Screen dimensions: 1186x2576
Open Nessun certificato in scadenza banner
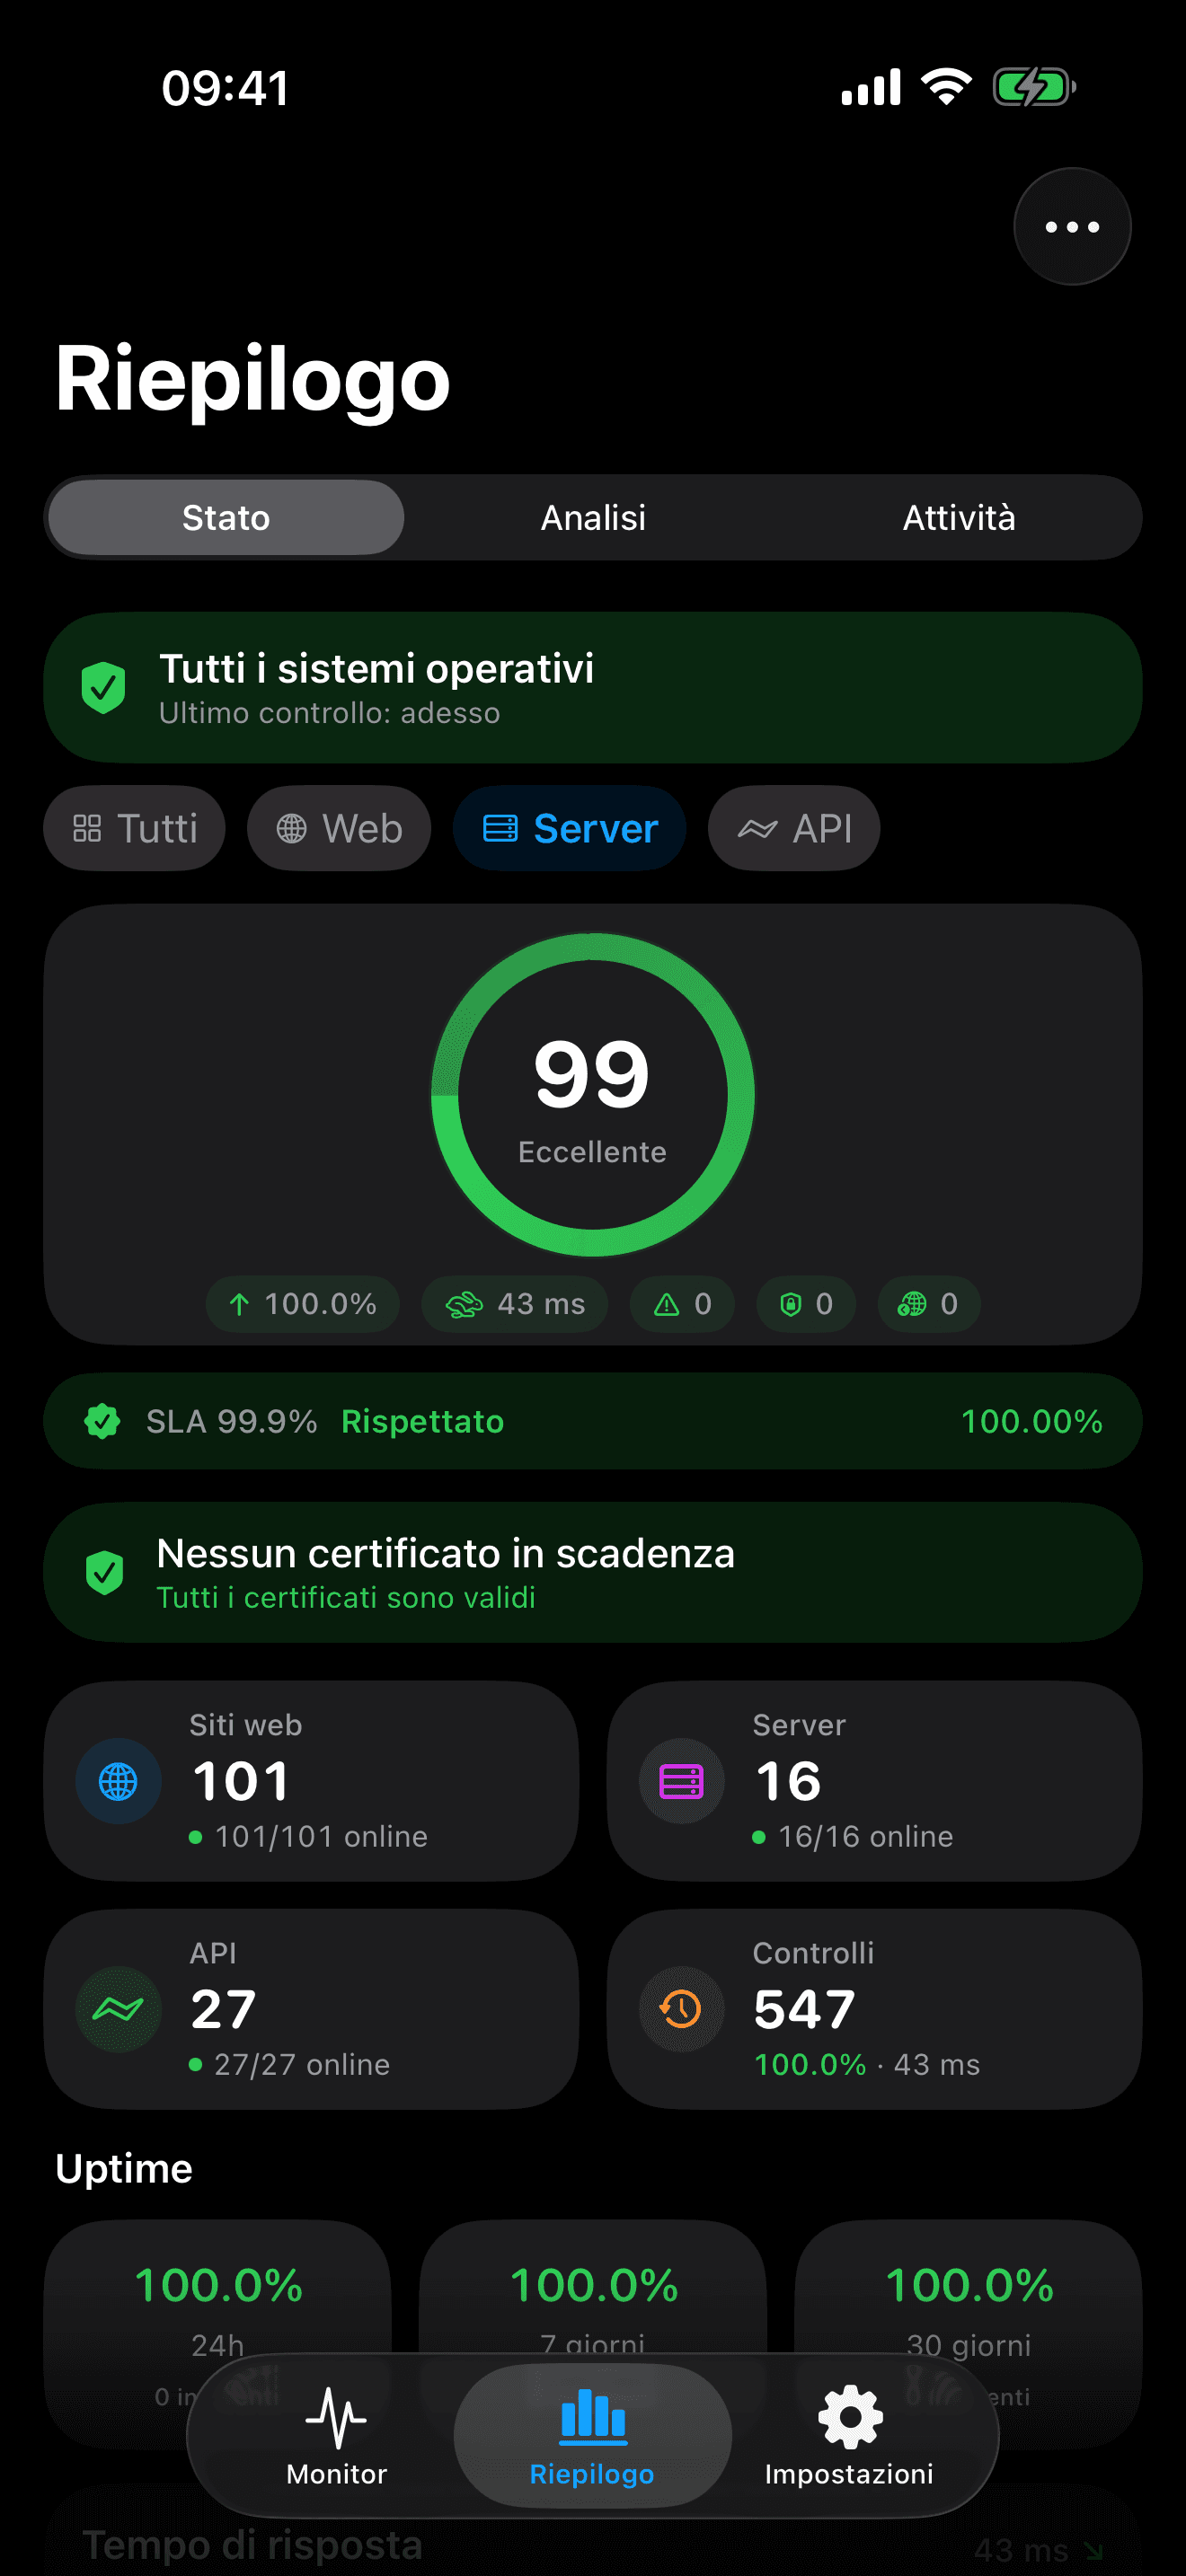click(x=593, y=1573)
